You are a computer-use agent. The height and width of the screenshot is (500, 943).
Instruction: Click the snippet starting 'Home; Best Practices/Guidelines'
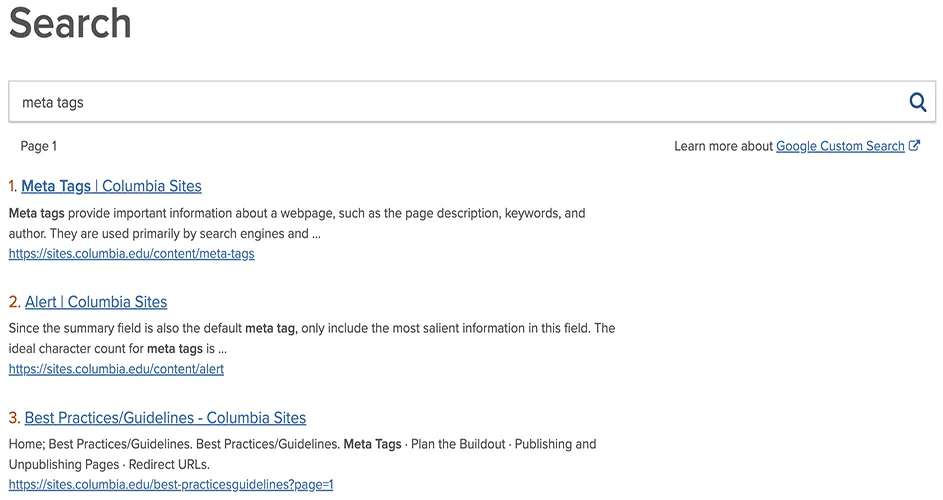coord(303,454)
